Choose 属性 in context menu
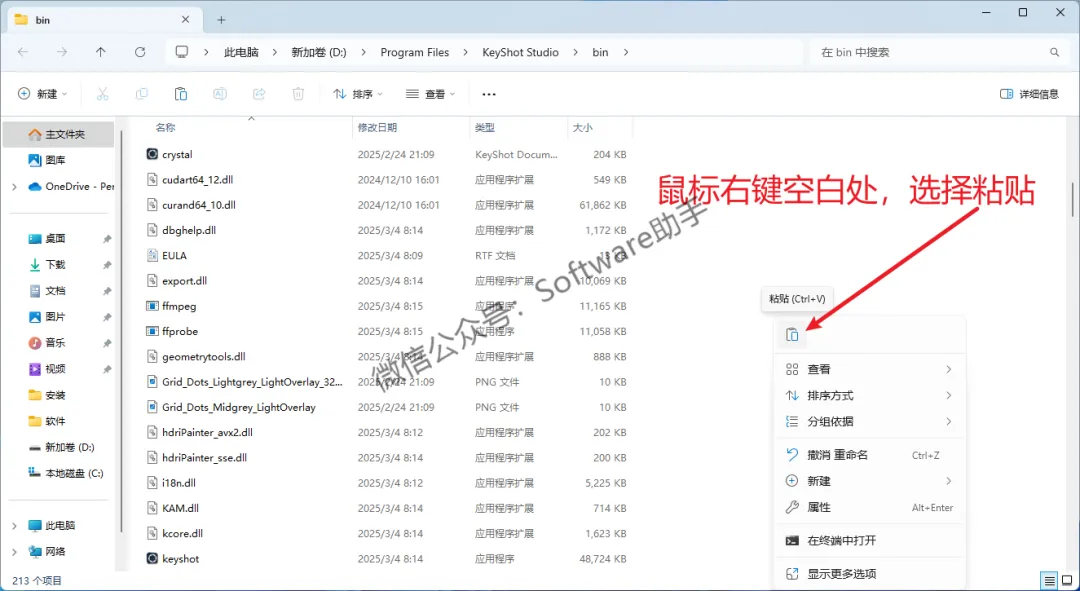1080x591 pixels. pos(870,508)
